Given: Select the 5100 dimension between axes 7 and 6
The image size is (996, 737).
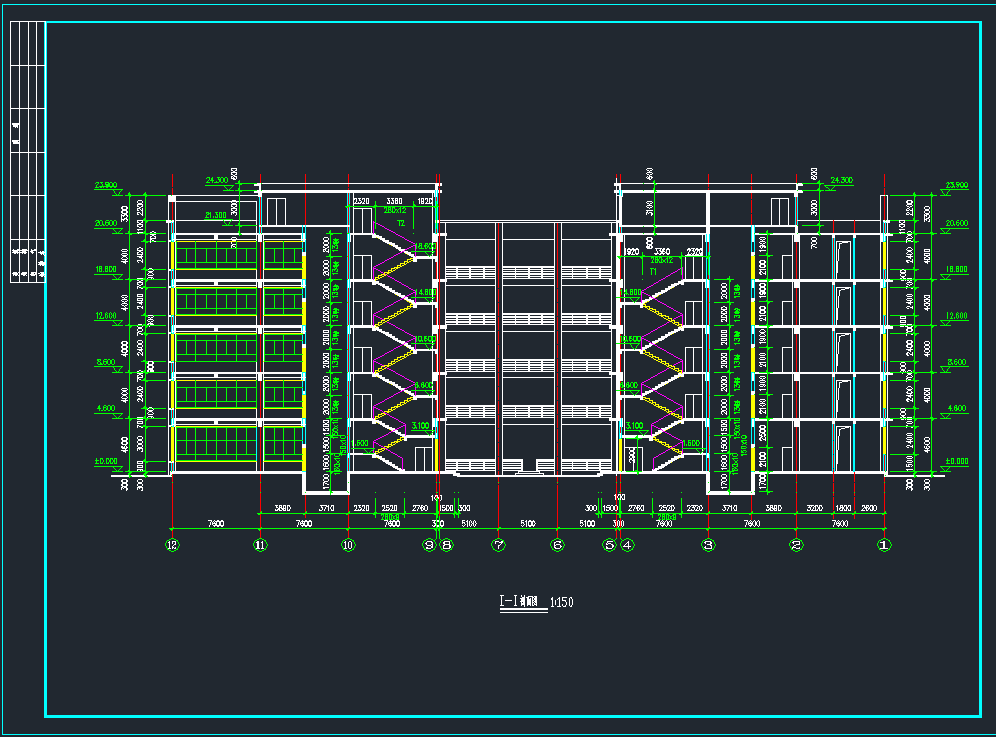Looking at the screenshot, I should [528, 523].
